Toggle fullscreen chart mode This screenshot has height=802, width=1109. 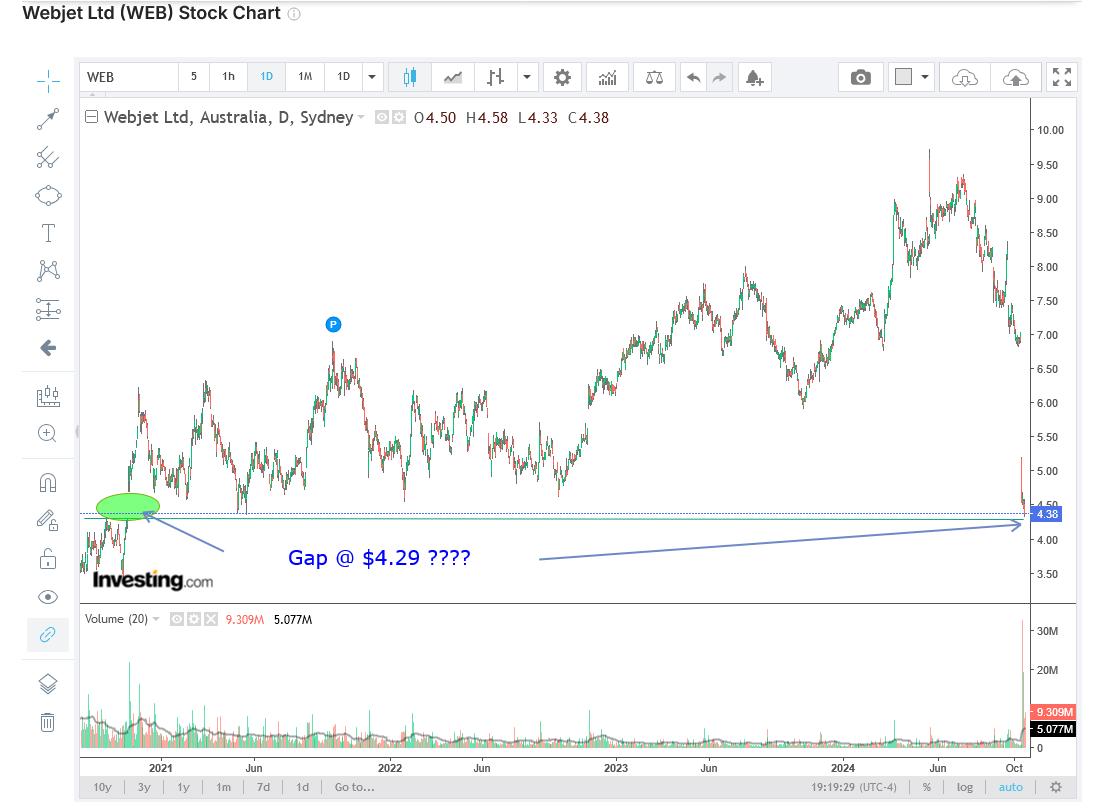[x=1062, y=77]
